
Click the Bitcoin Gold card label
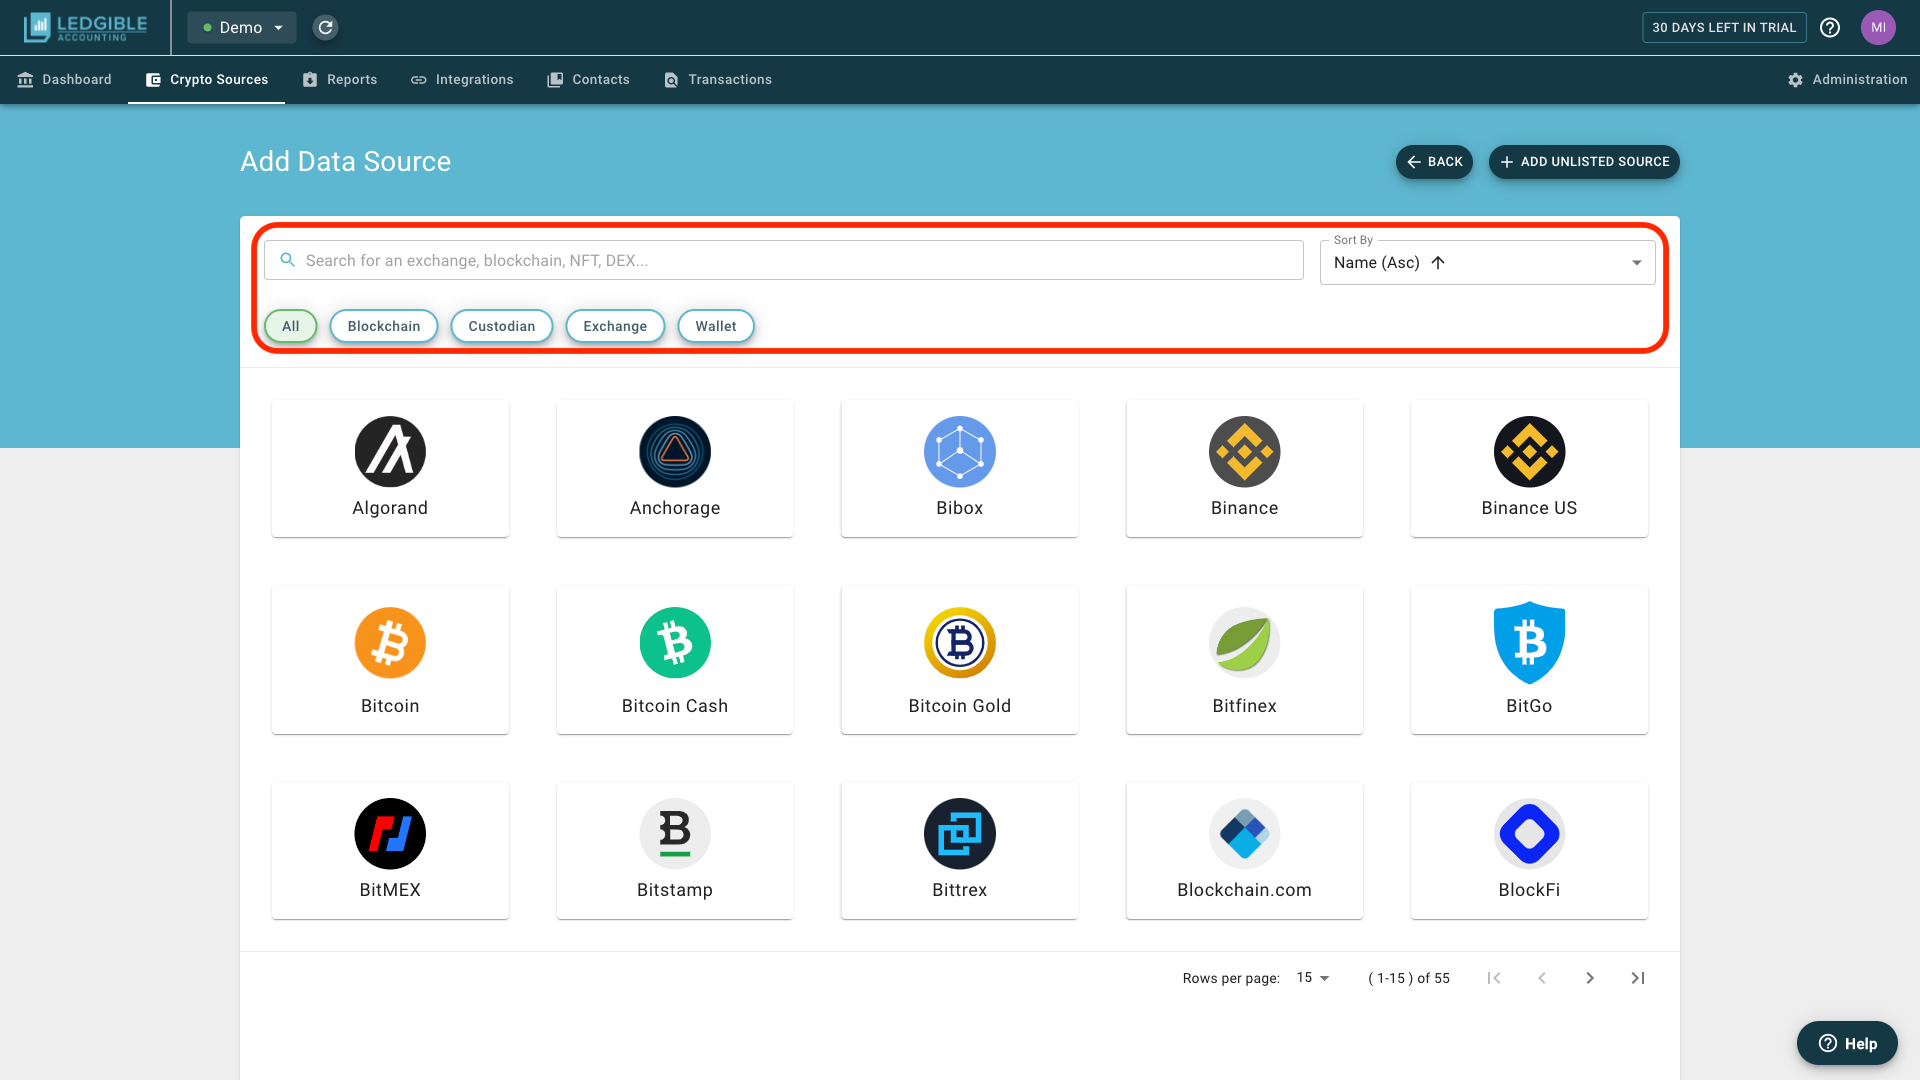pyautogui.click(x=960, y=706)
